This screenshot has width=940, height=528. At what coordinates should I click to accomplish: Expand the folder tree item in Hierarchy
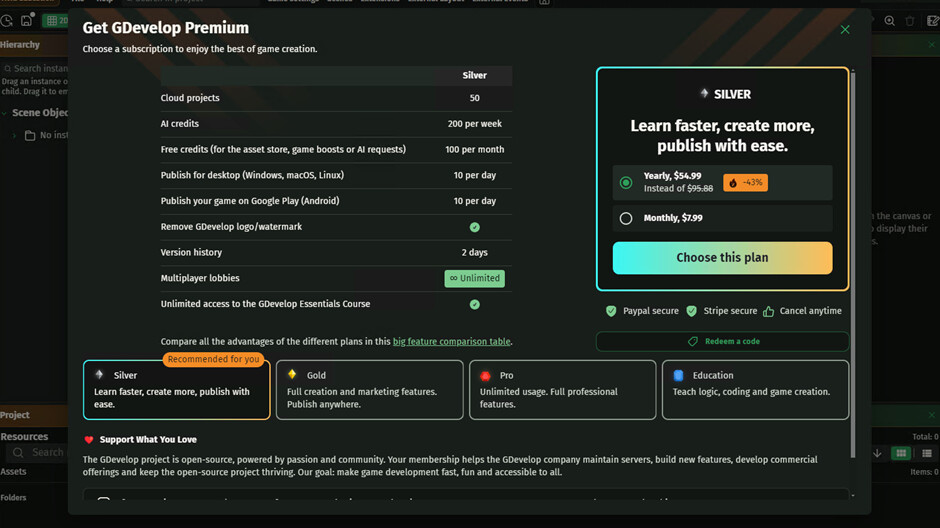[14, 135]
